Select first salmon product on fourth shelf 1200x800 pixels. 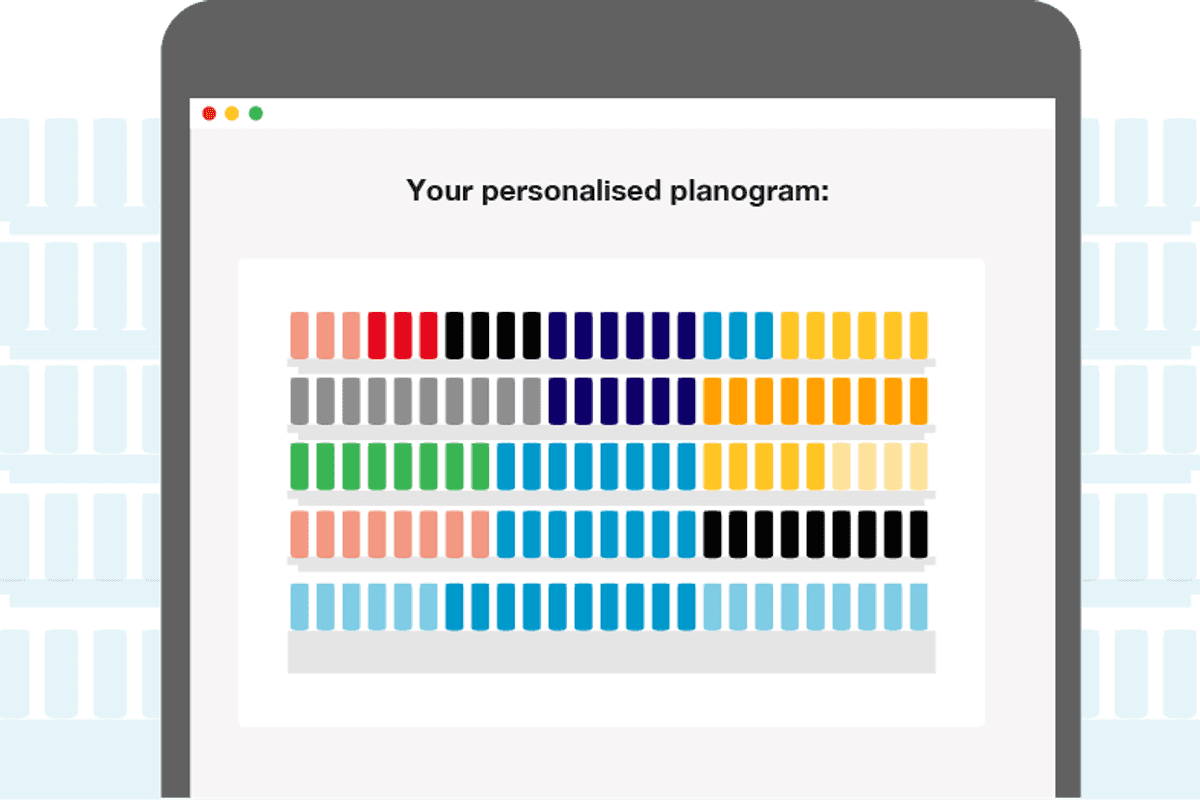pos(300,534)
